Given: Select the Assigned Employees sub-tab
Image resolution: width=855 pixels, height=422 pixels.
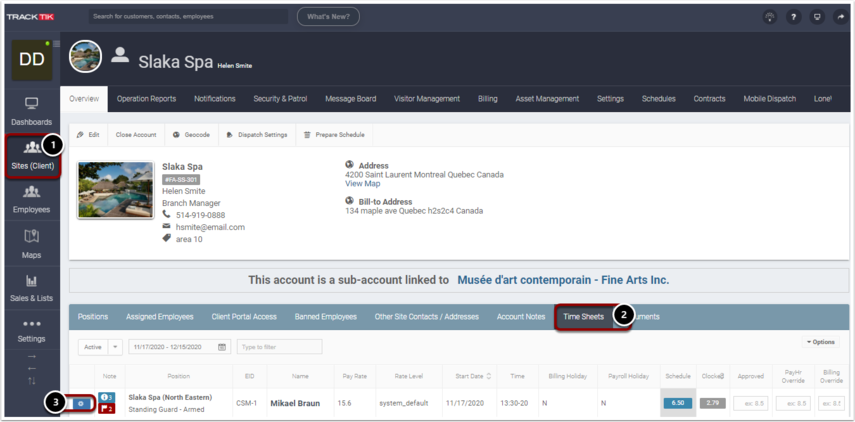Looking at the screenshot, I should (x=160, y=317).
